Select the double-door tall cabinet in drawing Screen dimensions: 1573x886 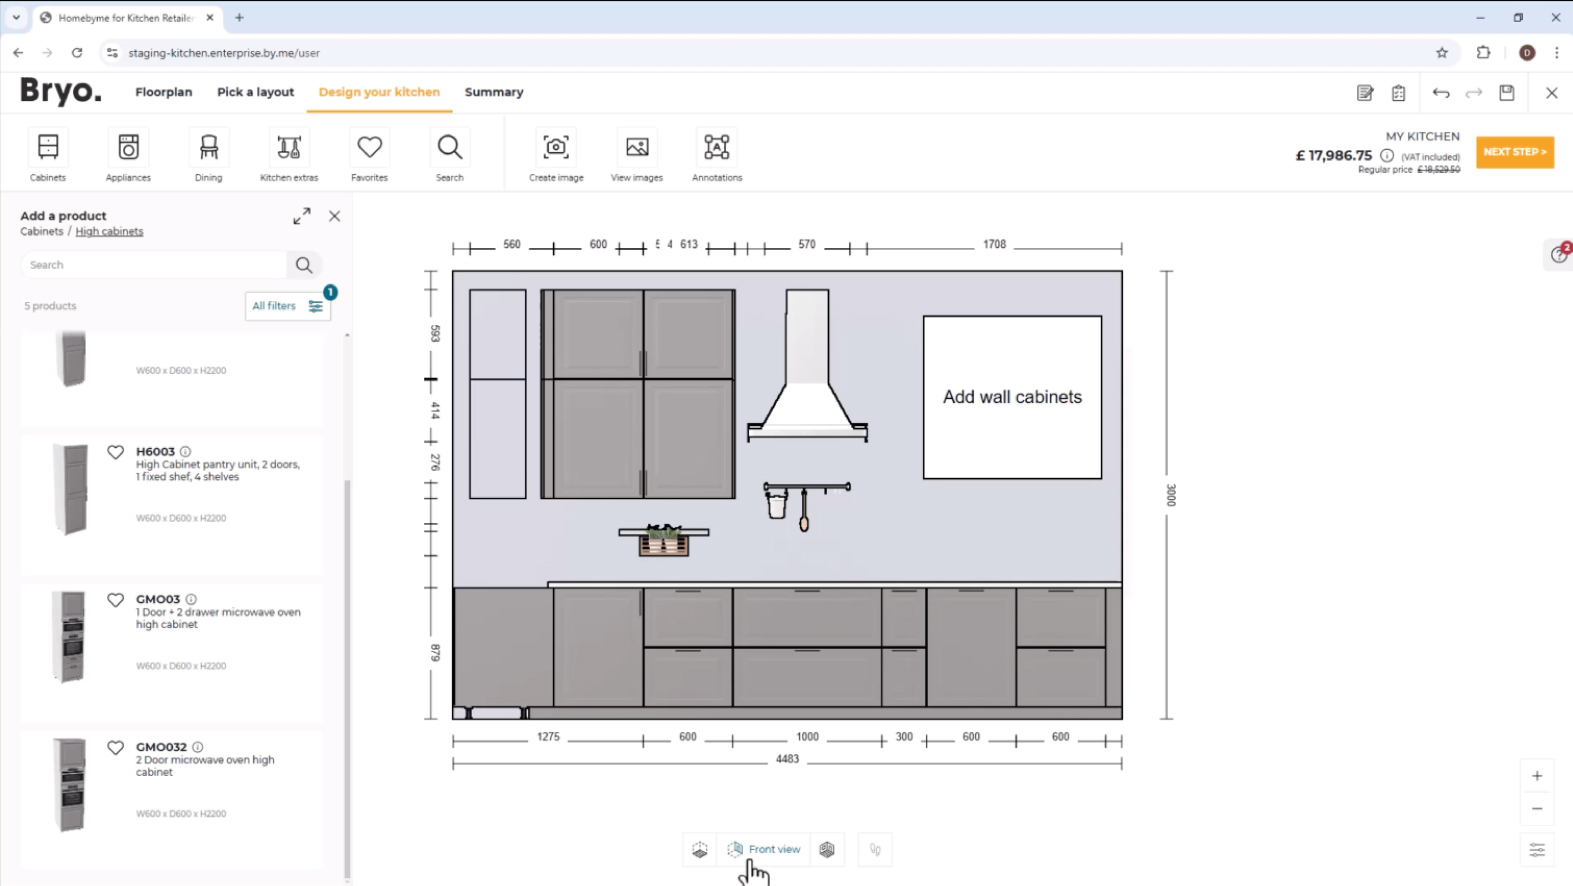tap(638, 394)
